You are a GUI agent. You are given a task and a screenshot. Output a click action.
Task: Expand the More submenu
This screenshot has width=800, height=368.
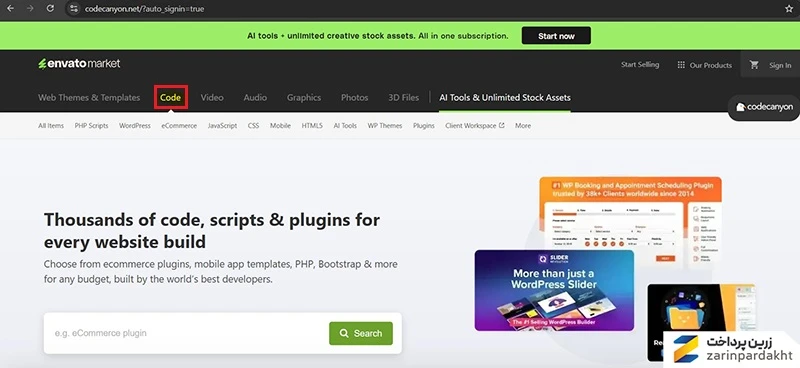[522, 126]
